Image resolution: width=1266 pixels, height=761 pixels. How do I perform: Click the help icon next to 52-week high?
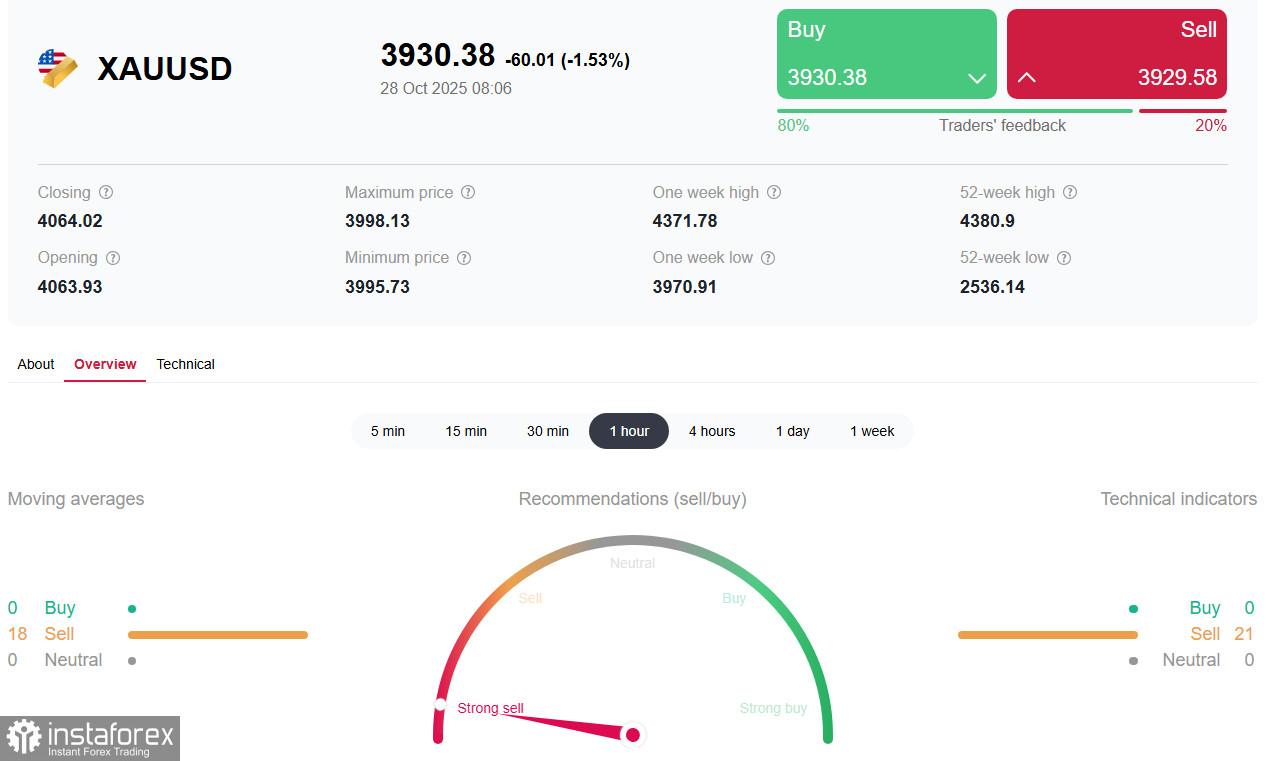click(1070, 192)
